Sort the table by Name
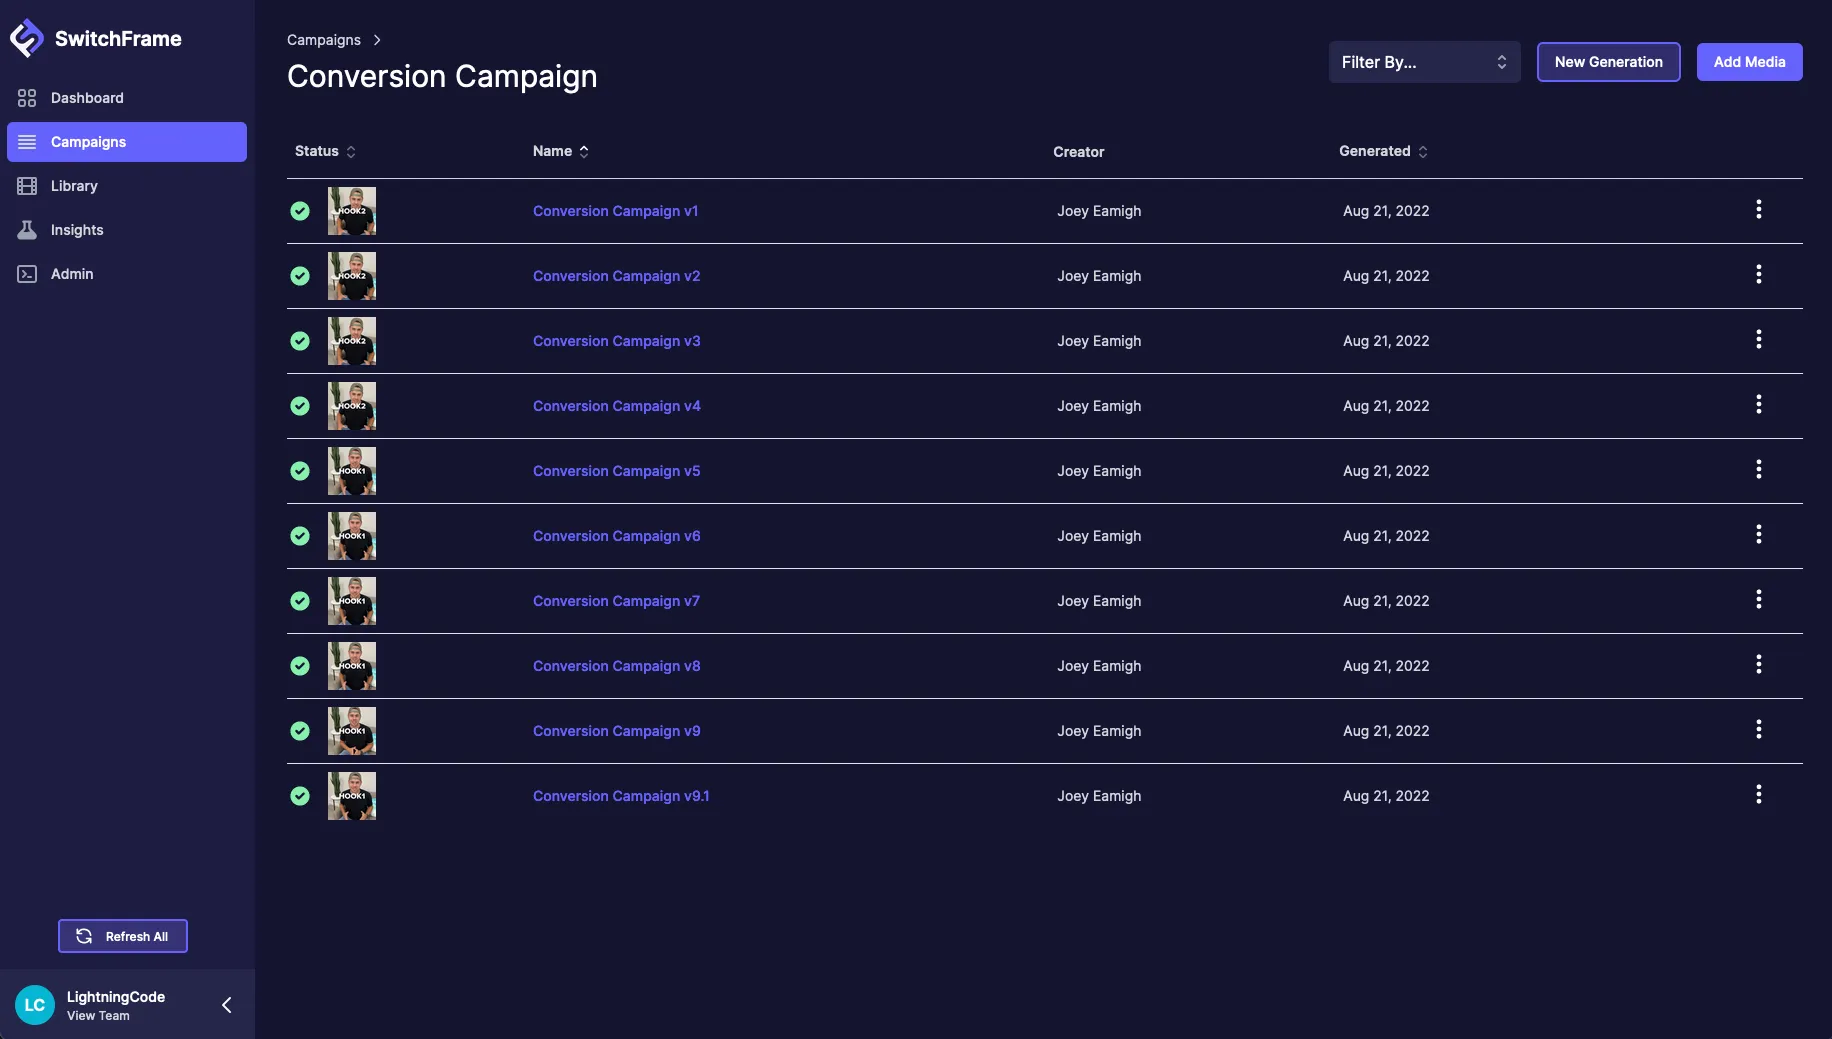The image size is (1832, 1039). 560,151
